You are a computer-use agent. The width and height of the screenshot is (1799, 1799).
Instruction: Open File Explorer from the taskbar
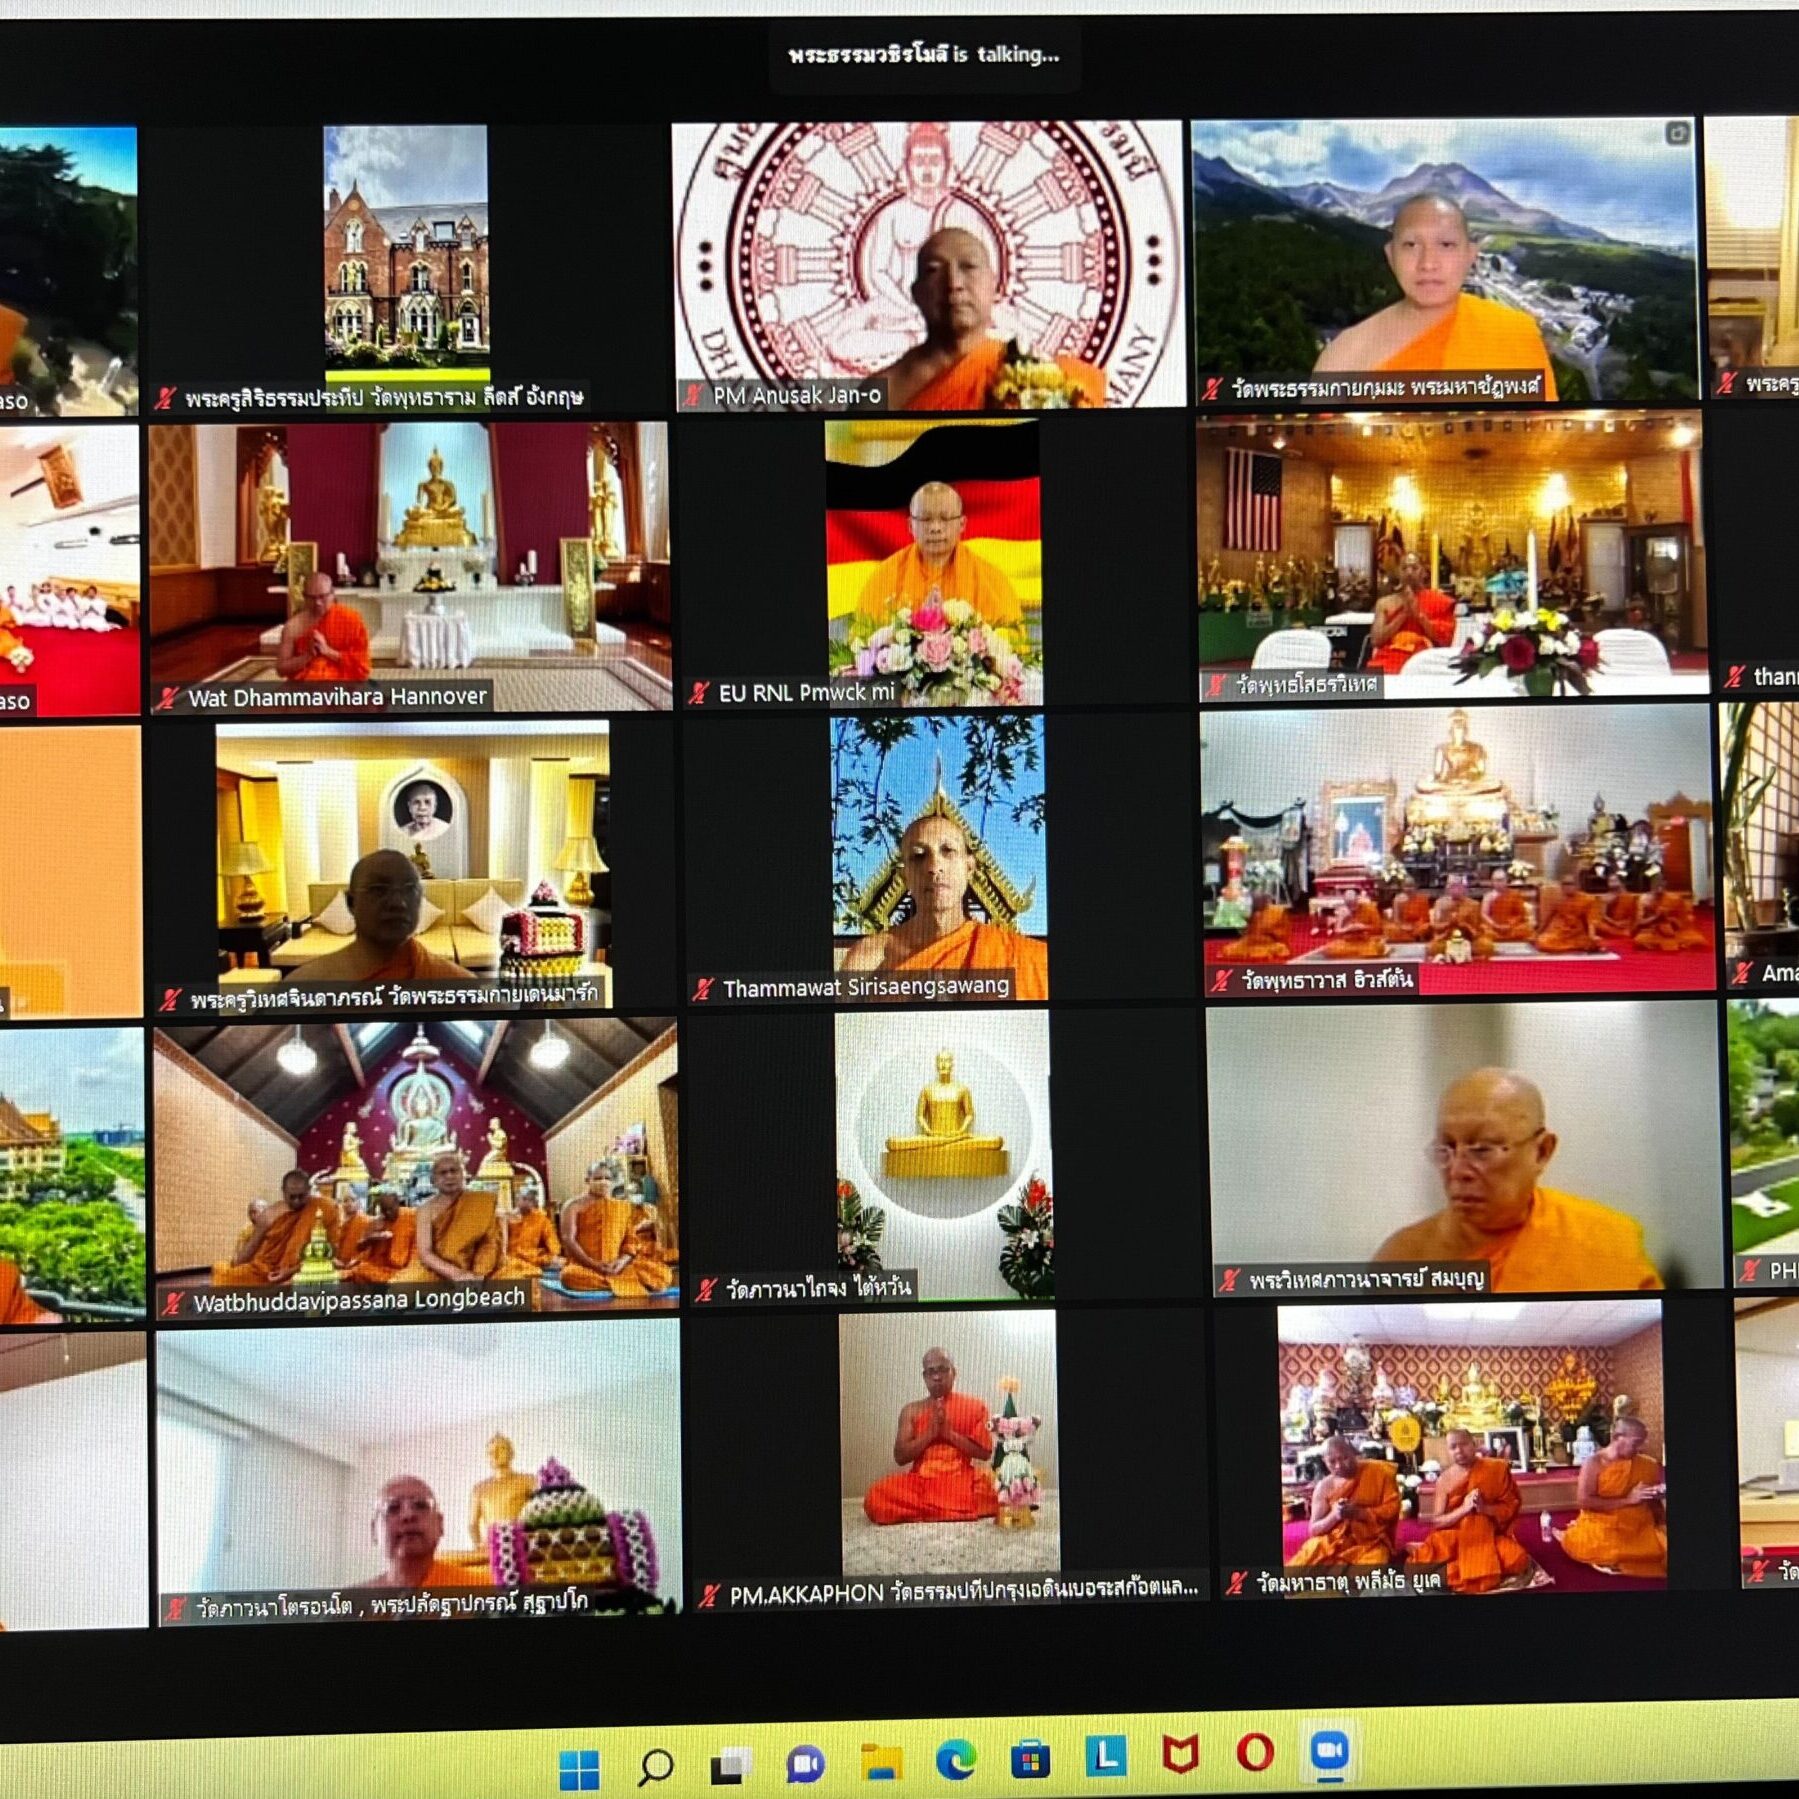[x=880, y=1763]
